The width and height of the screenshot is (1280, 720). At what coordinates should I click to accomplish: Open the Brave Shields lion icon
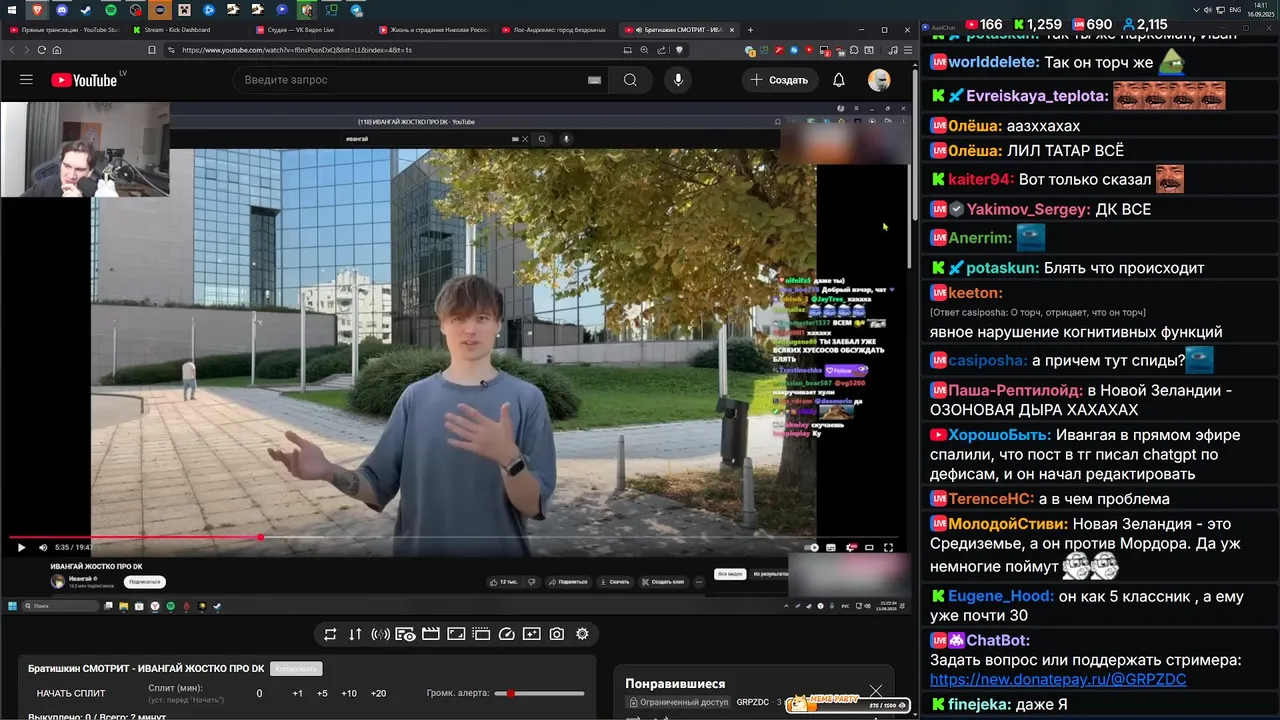[679, 50]
